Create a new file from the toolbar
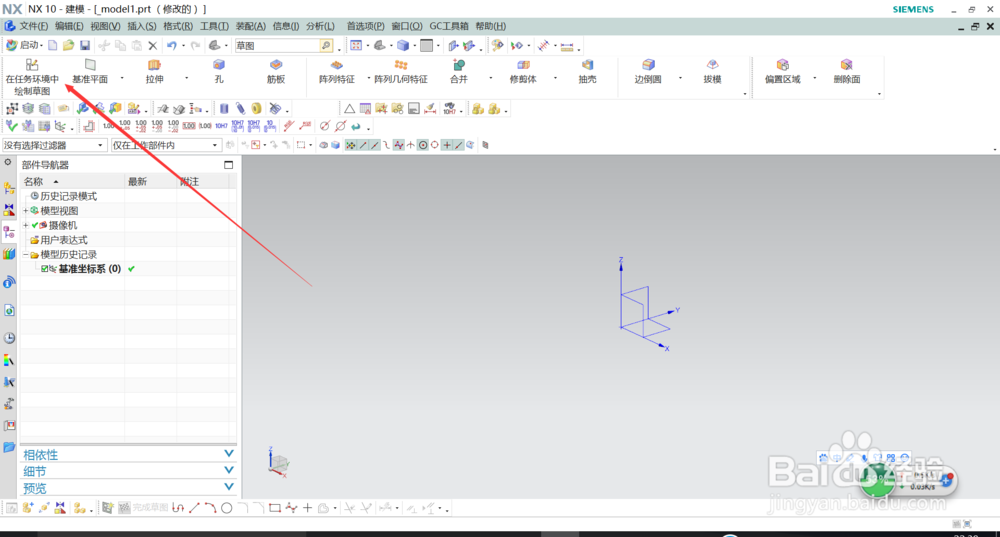 click(53, 45)
